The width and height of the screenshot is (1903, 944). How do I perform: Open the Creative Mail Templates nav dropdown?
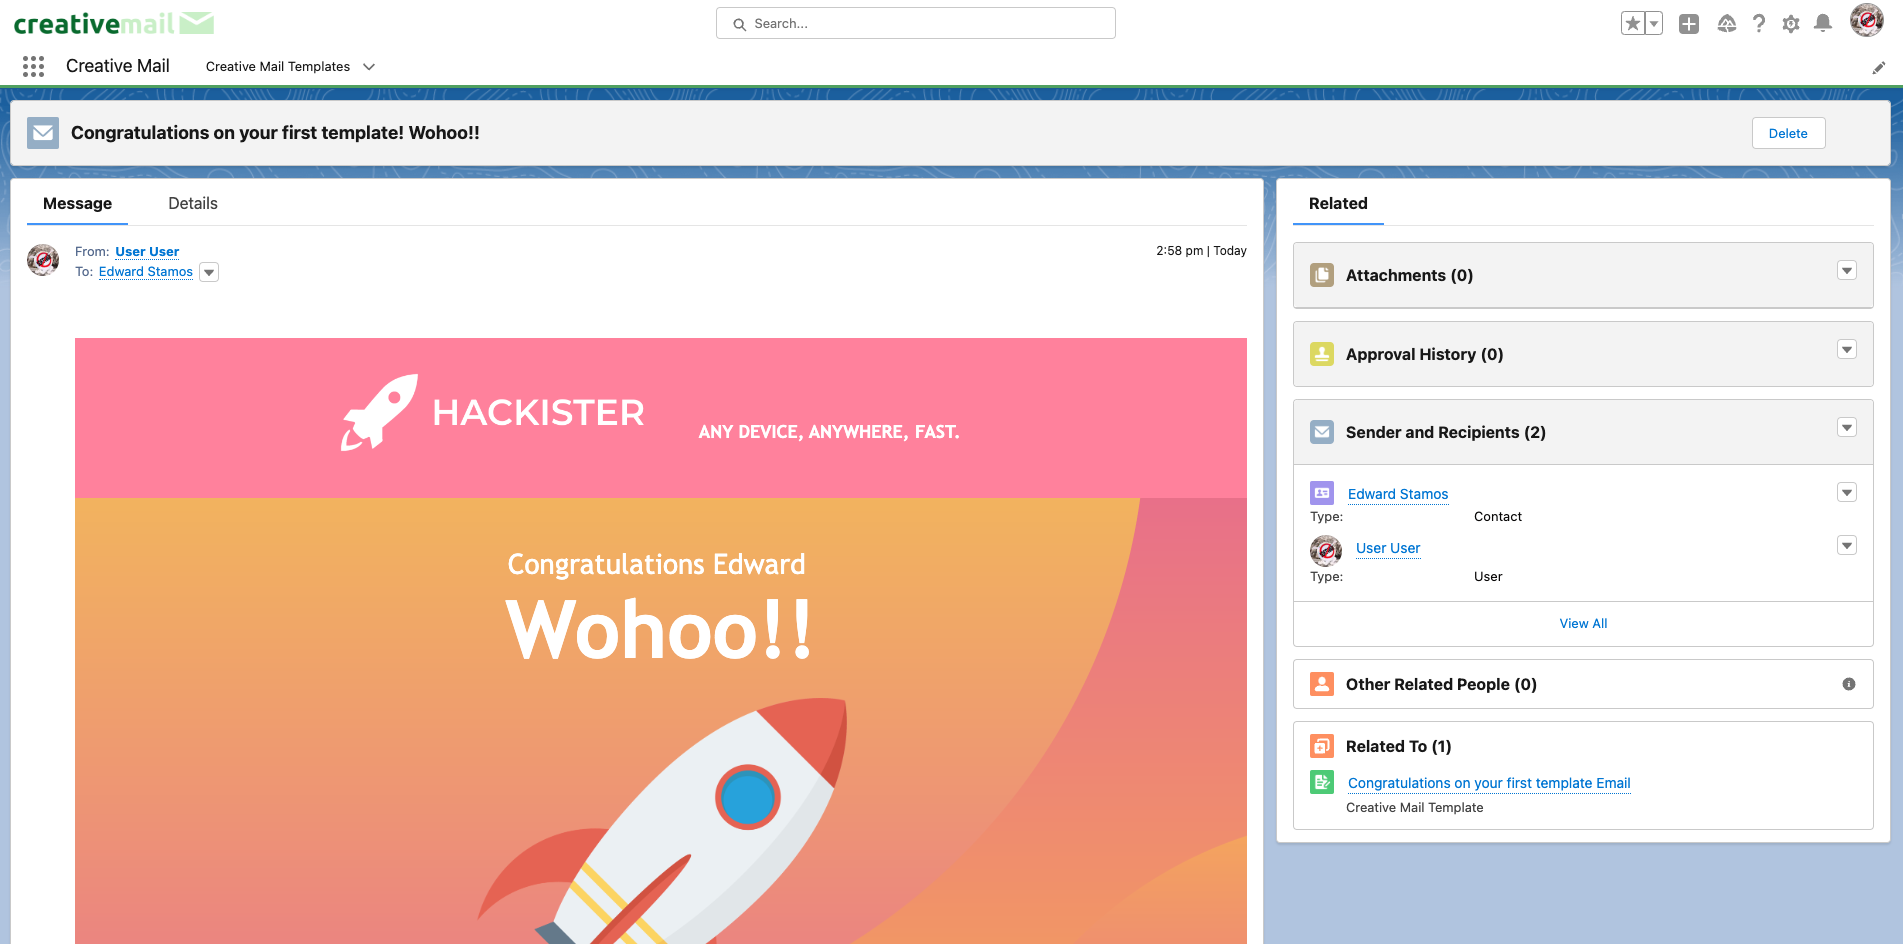click(369, 67)
